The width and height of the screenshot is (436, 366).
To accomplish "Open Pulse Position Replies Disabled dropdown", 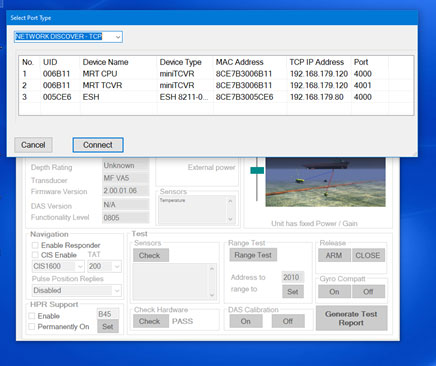I will pyautogui.click(x=76, y=290).
